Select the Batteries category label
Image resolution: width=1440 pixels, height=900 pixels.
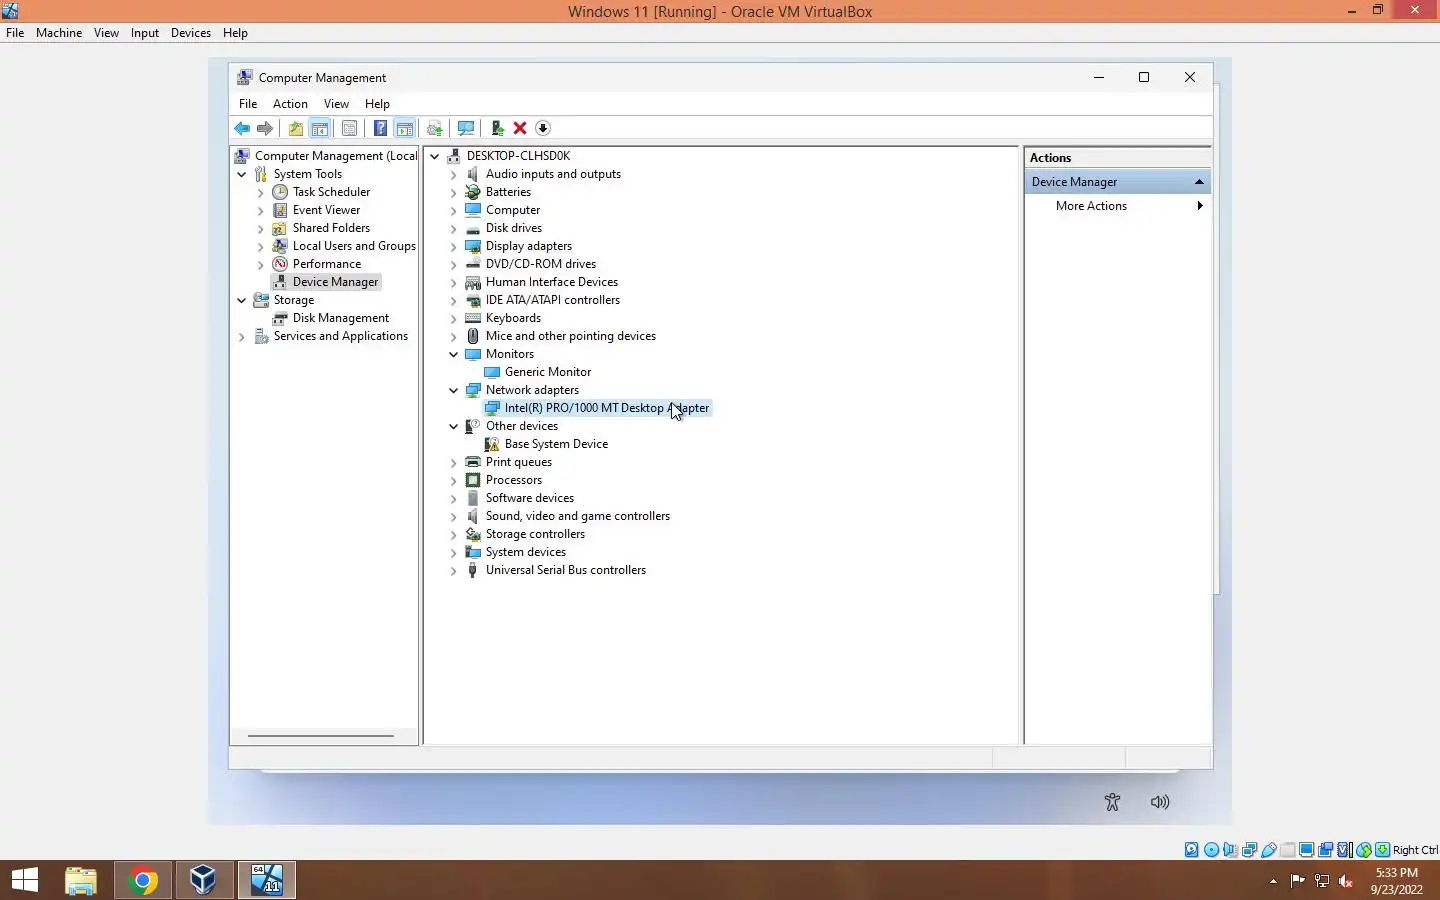point(508,192)
